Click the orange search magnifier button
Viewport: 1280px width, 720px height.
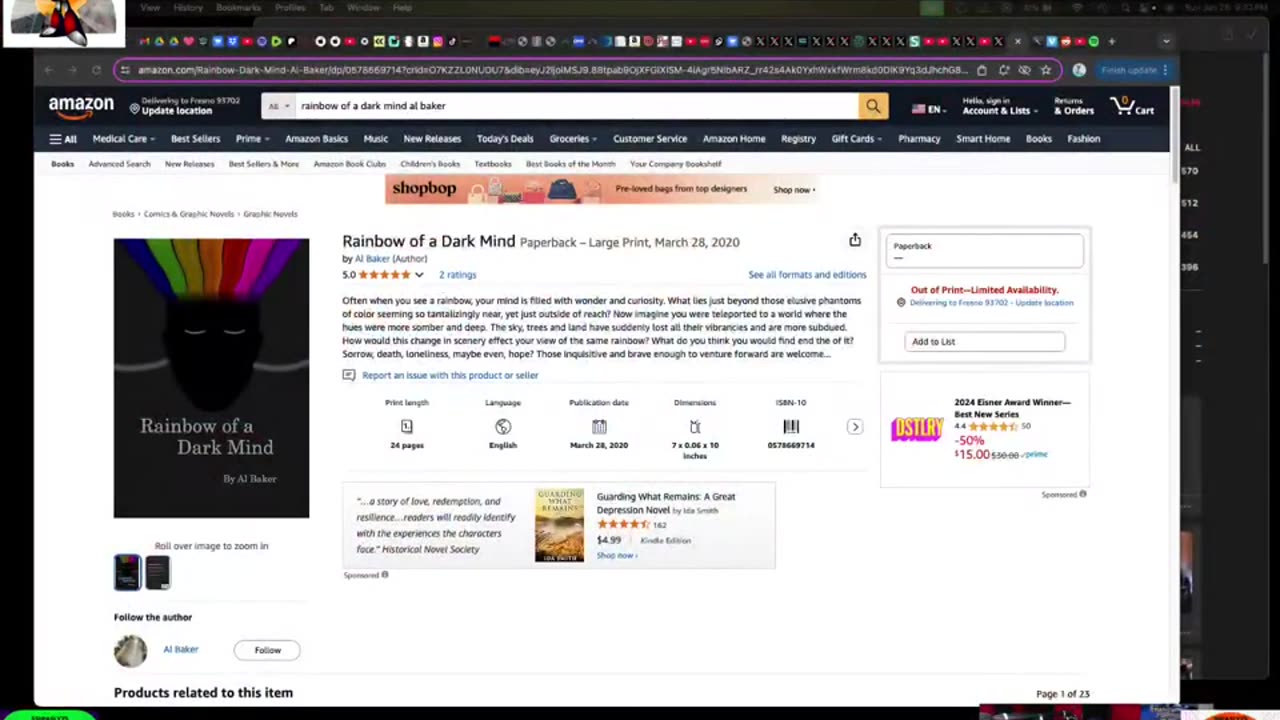873,105
